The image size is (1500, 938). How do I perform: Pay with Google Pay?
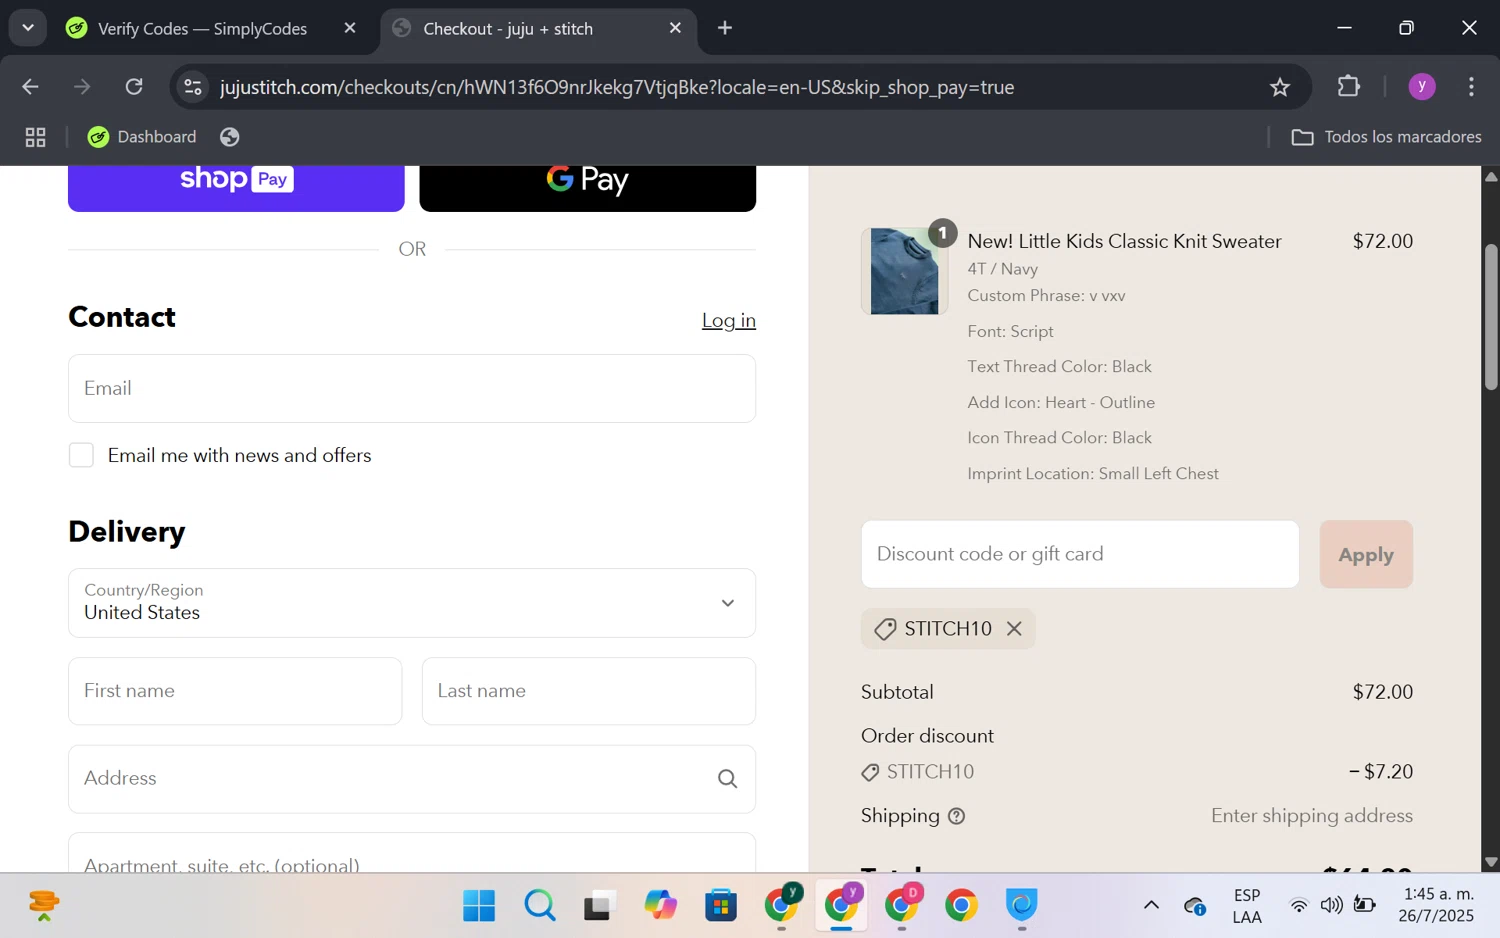click(x=588, y=188)
